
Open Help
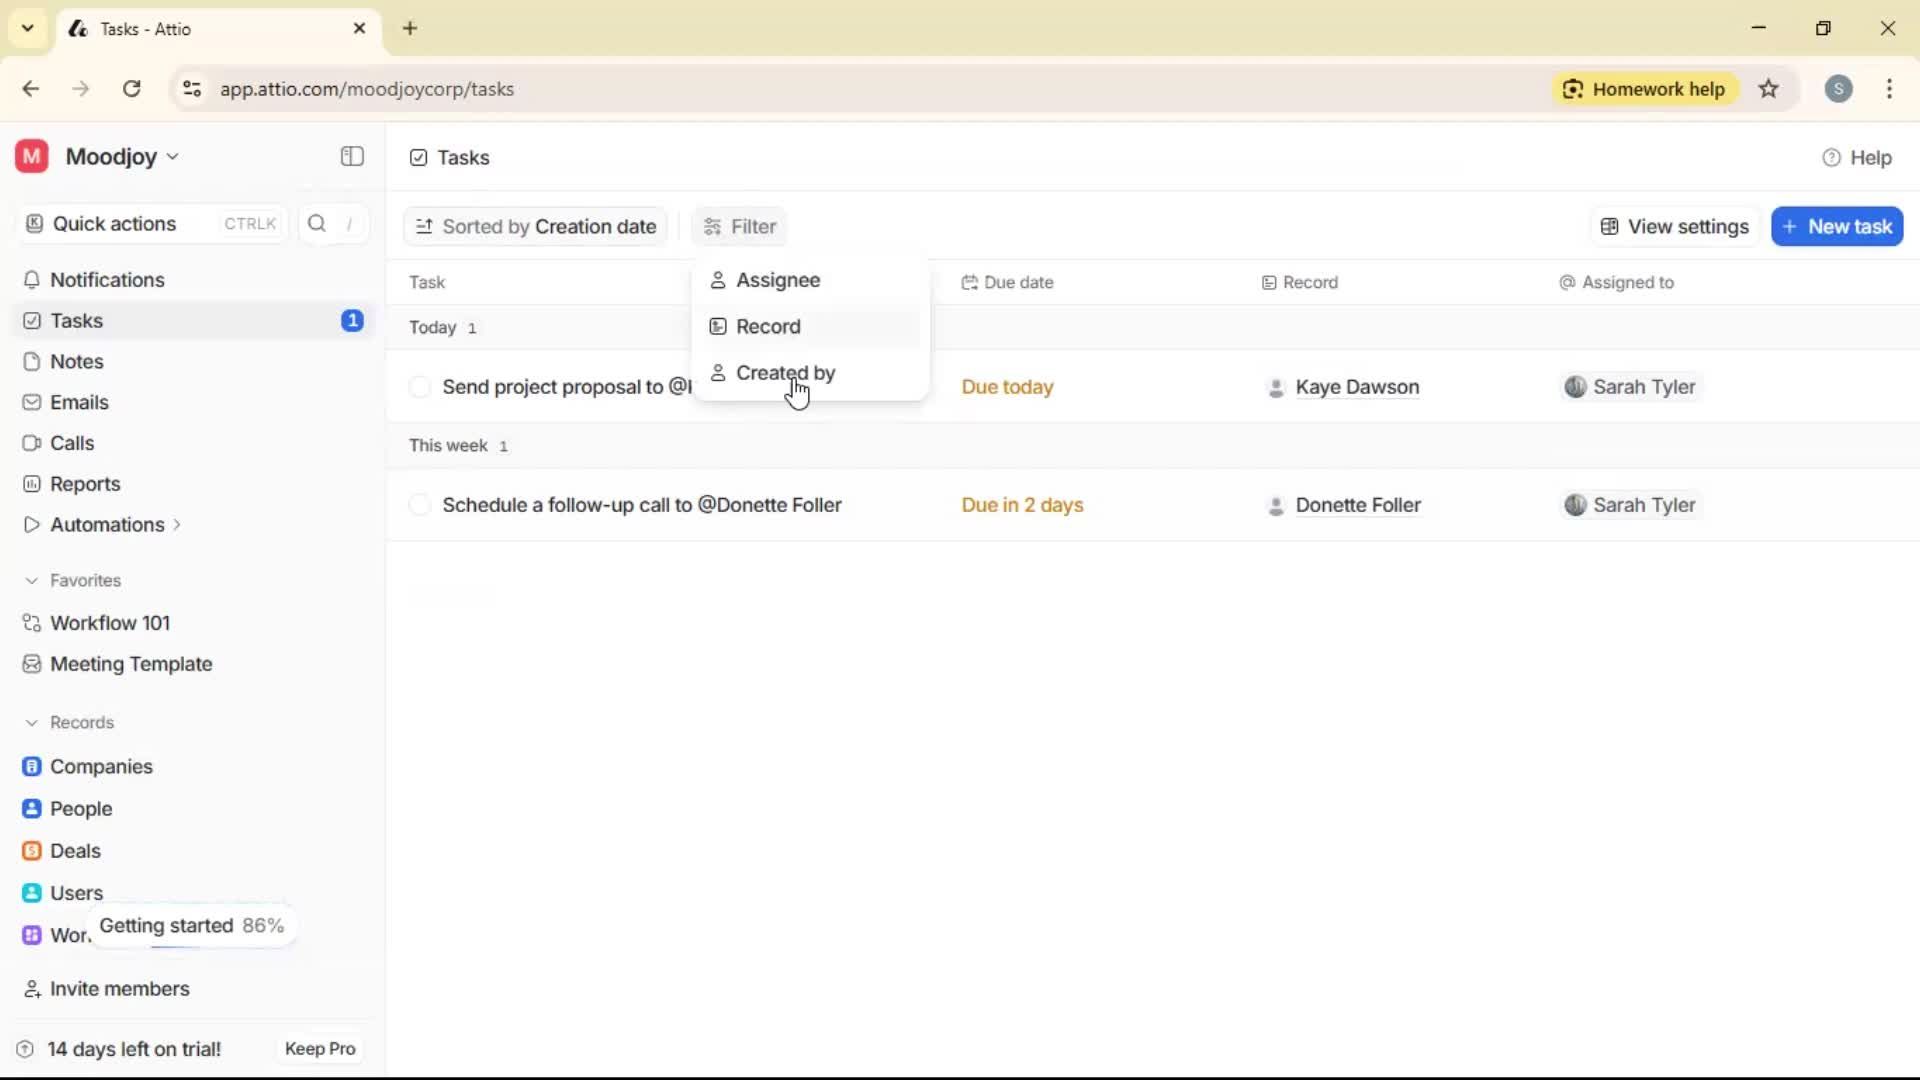[1857, 158]
